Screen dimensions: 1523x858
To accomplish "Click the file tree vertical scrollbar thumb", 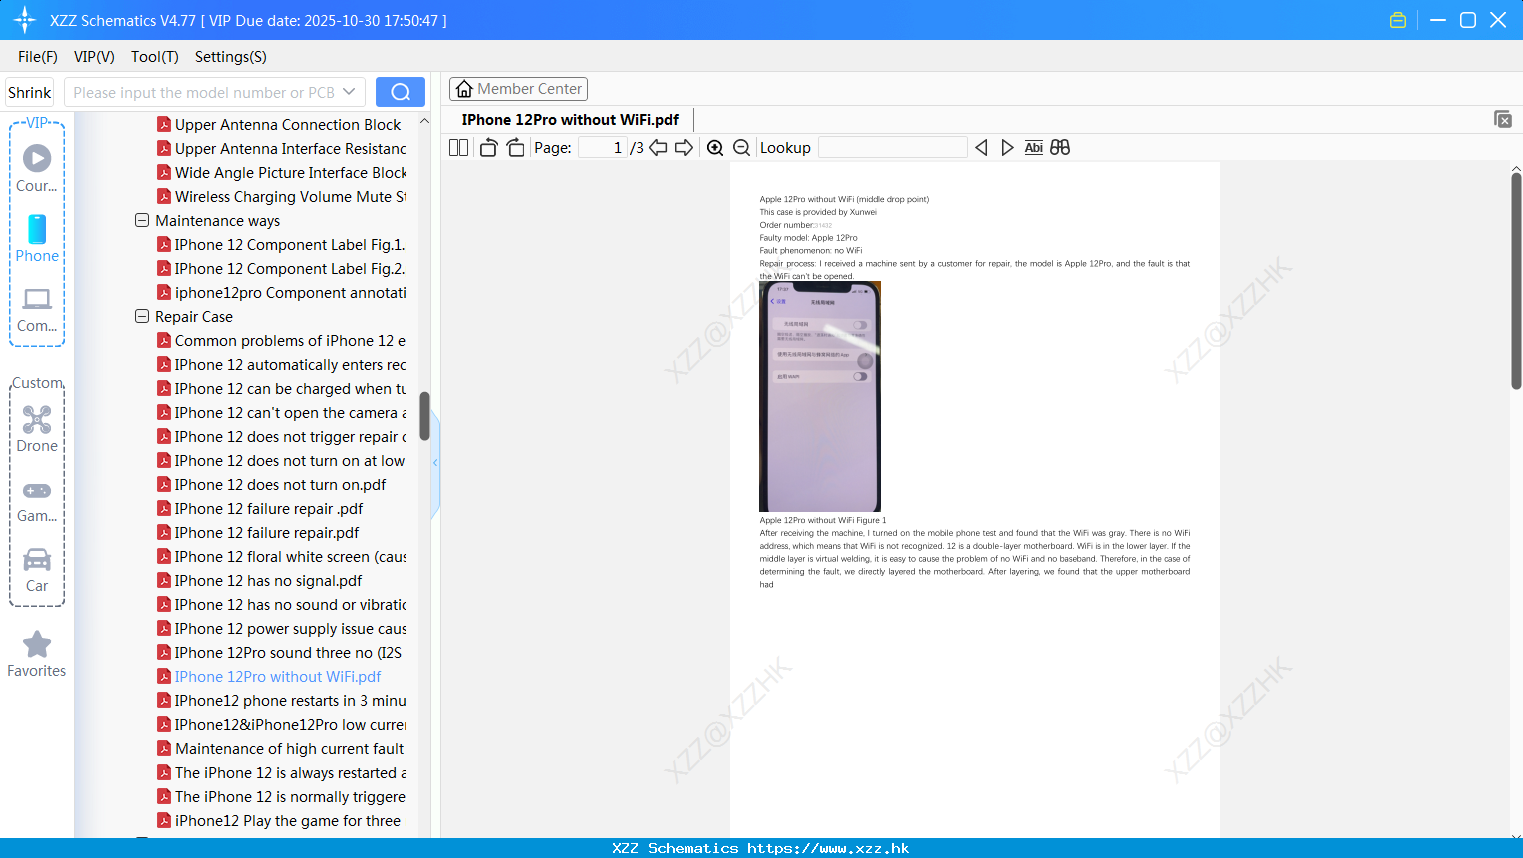I will tap(424, 416).
